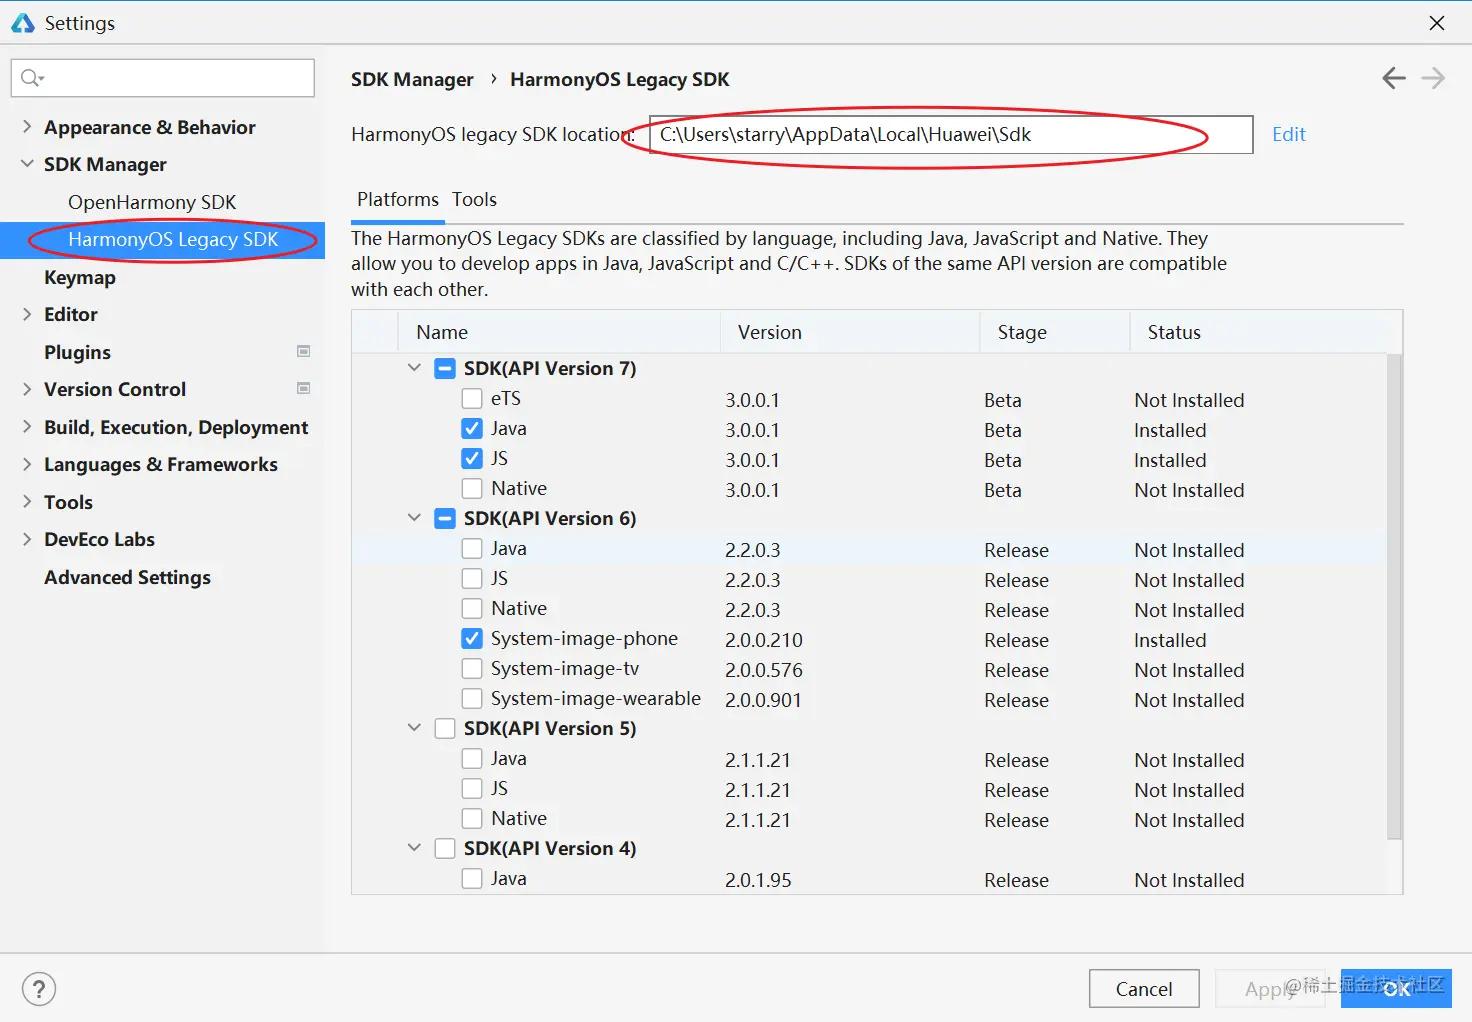Expand the DevEco Labs node
Image resolution: width=1472 pixels, height=1022 pixels.
[27, 539]
